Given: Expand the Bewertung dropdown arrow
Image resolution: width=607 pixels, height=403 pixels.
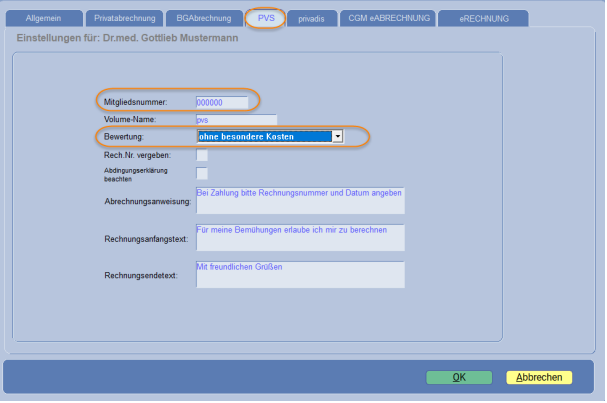Looking at the screenshot, I should 338,136.
